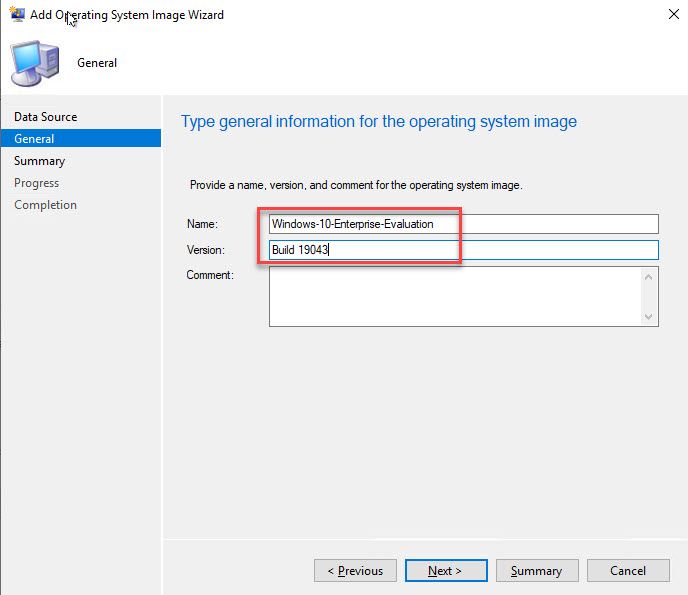Screen dimensions: 688x595
Task: Click the large computer image icon in the header
Action: [35, 63]
